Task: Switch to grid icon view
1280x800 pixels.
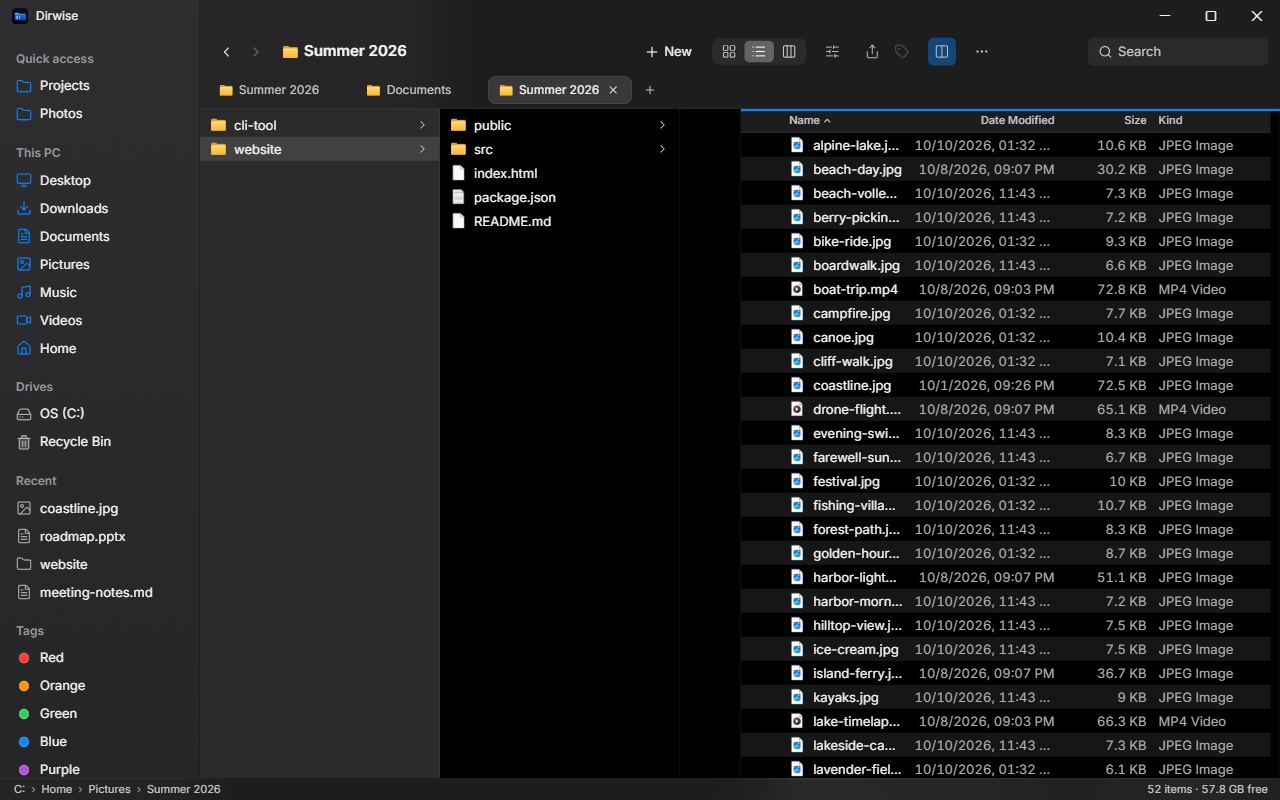Action: (x=729, y=52)
